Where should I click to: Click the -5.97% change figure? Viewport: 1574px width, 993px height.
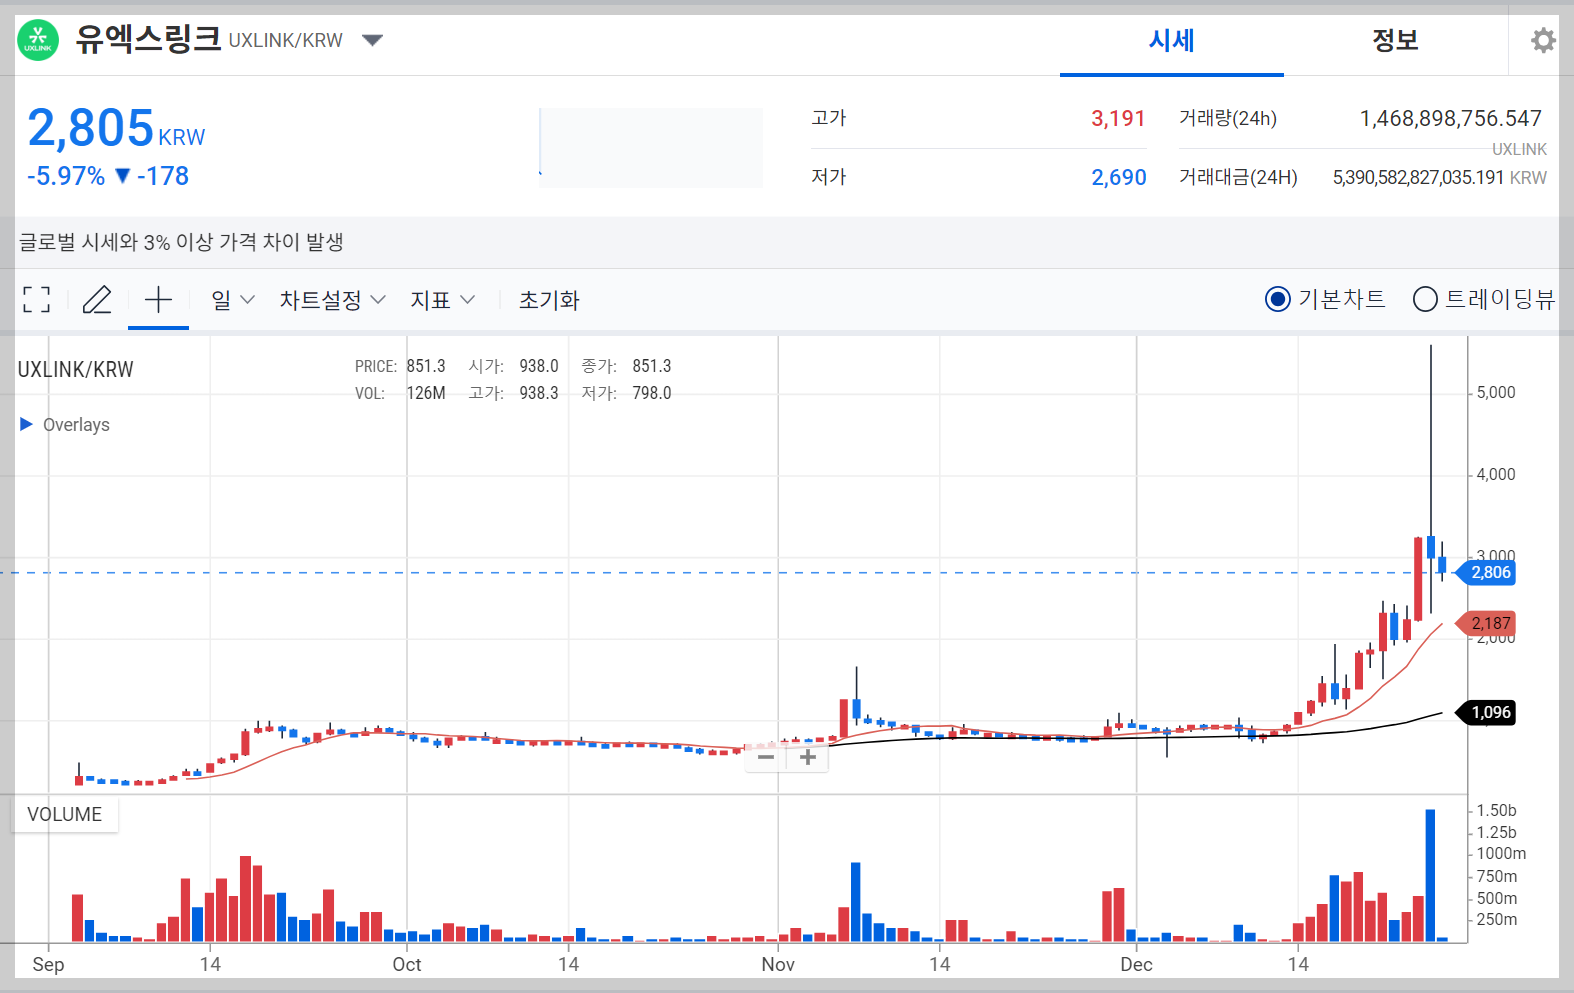point(66,176)
